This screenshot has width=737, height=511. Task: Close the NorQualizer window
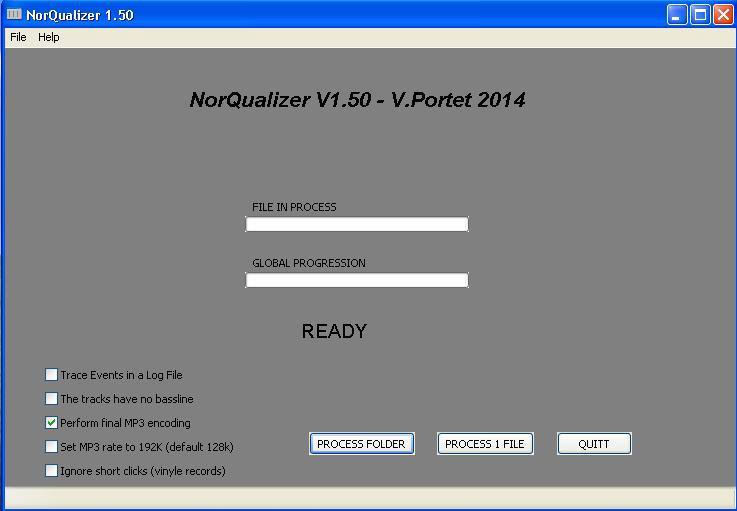click(722, 15)
